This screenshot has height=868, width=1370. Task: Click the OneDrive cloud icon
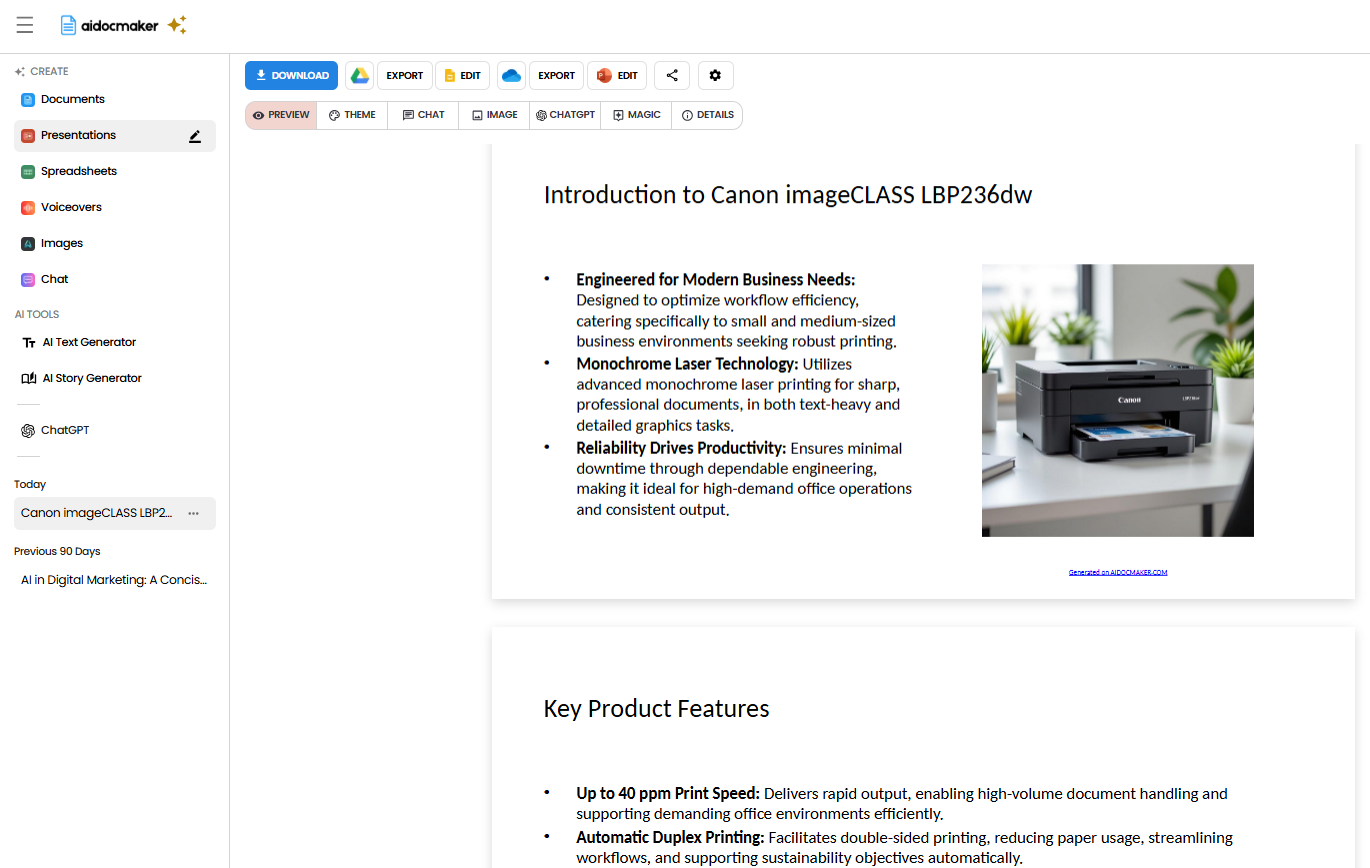[511, 76]
